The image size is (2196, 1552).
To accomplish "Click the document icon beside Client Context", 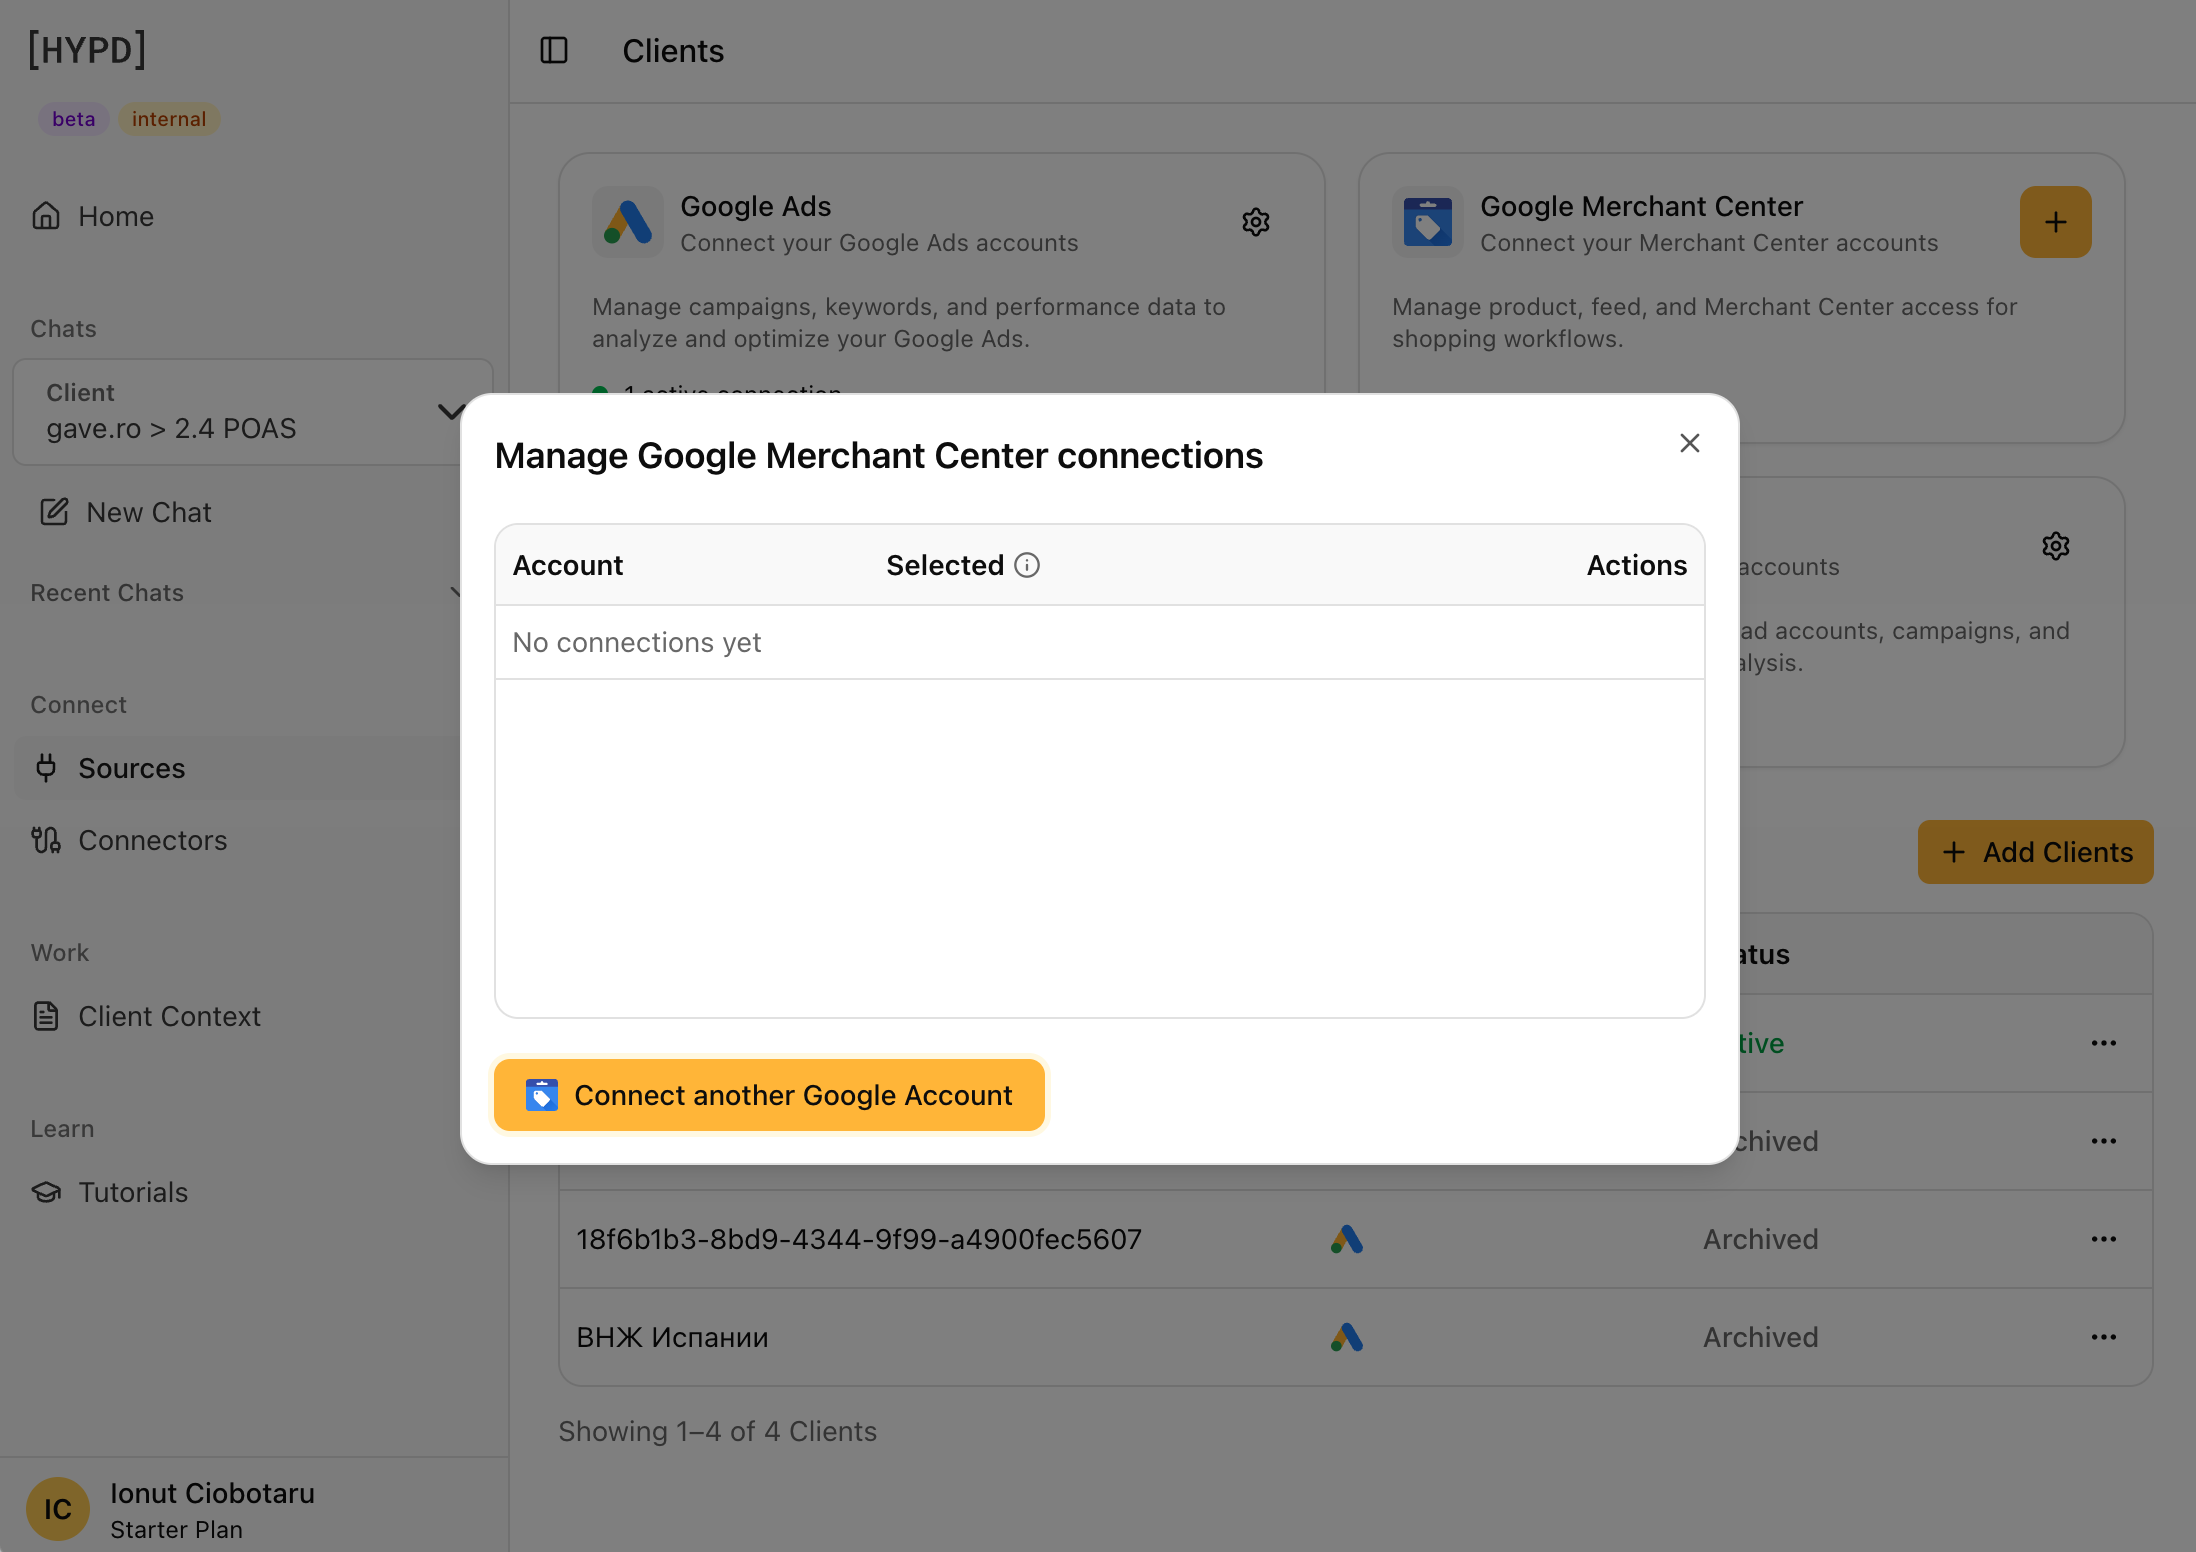I will (x=46, y=1016).
